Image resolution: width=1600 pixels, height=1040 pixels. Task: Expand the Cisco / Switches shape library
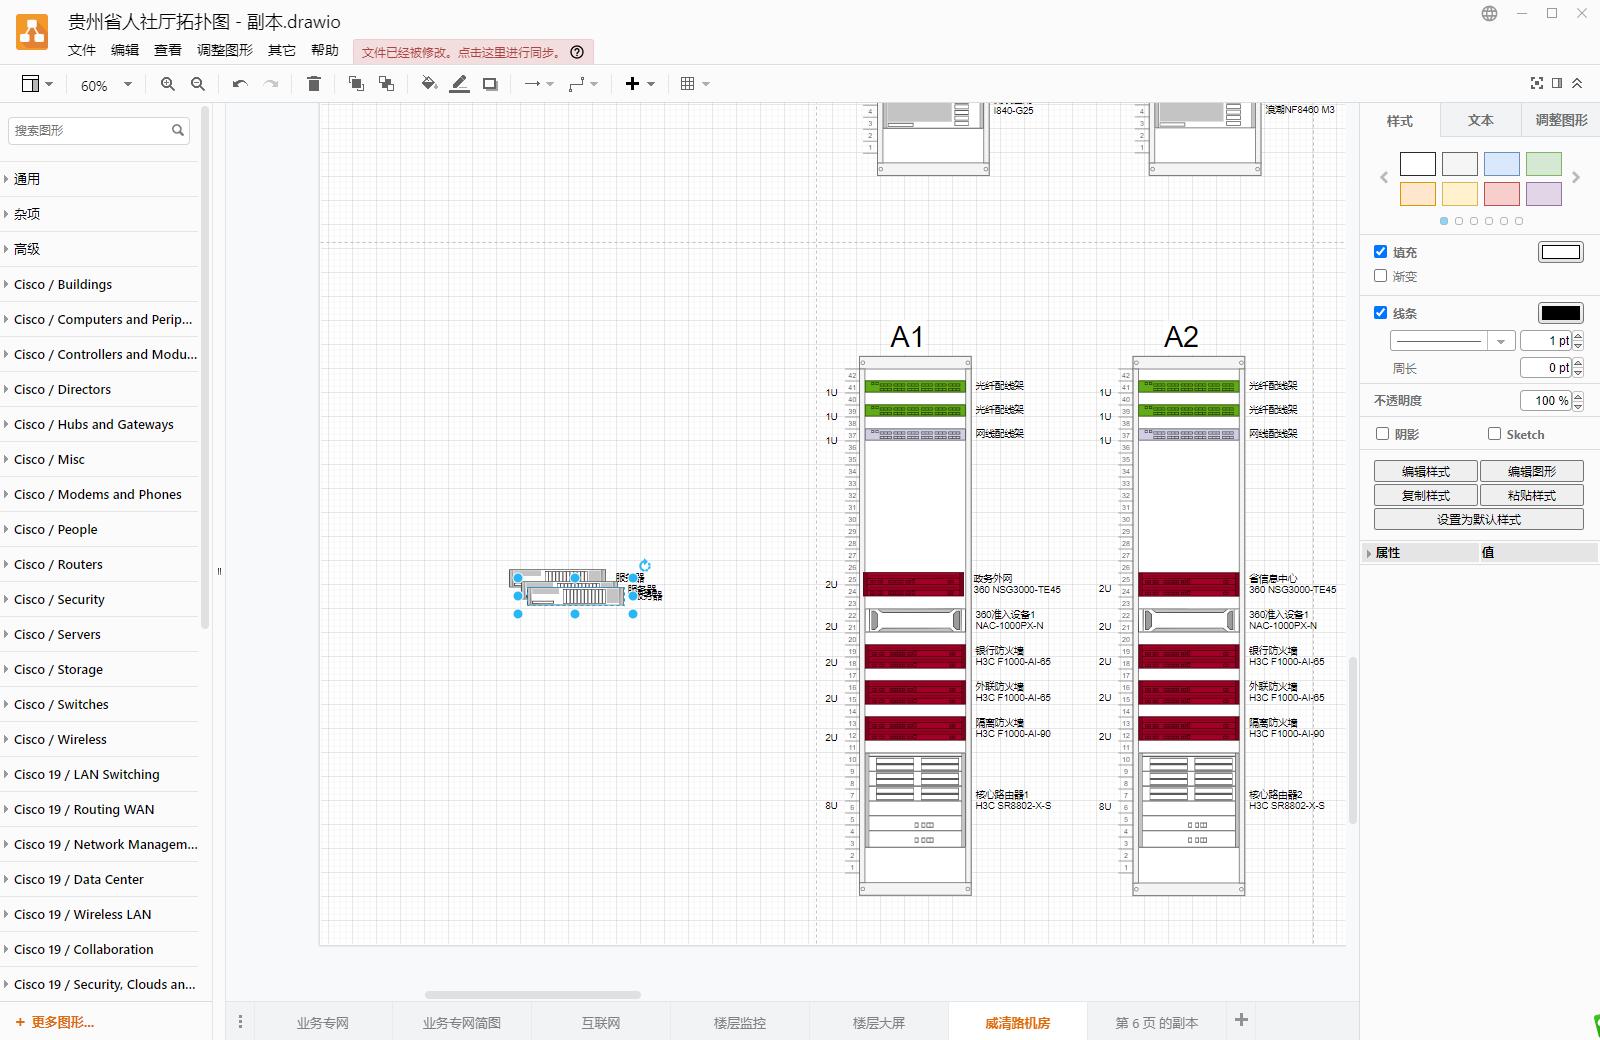pyautogui.click(x=100, y=704)
